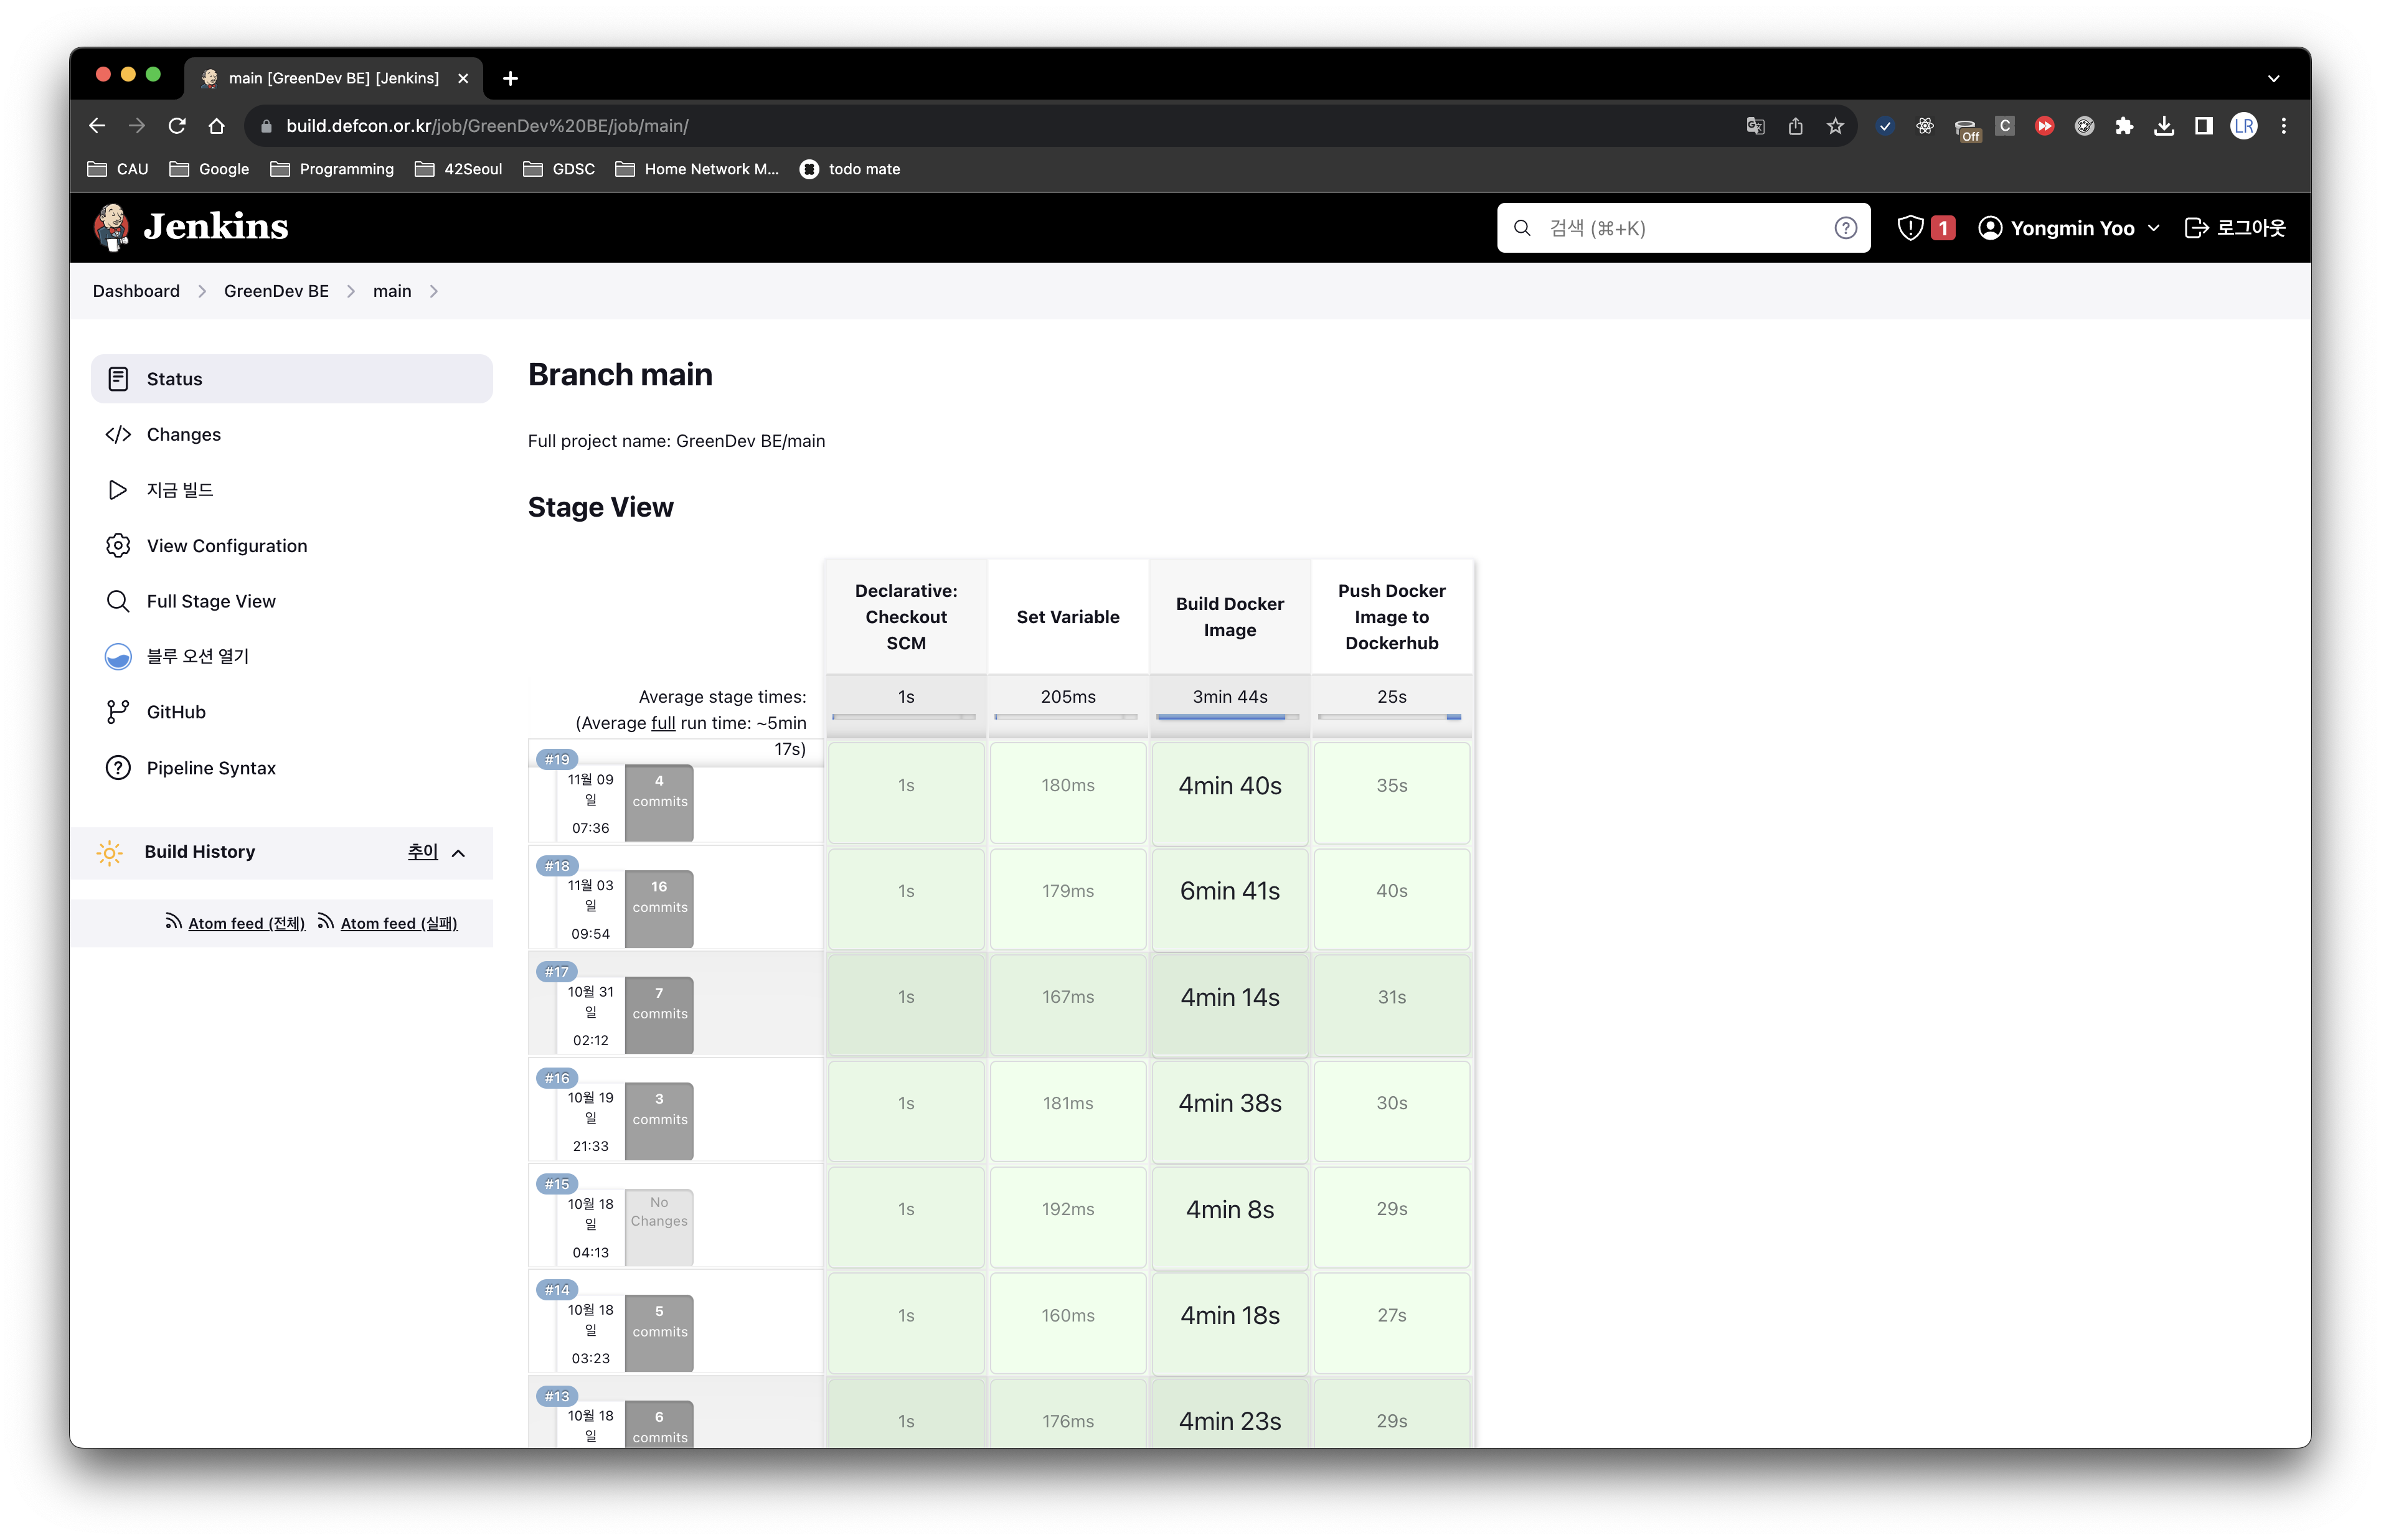Screen dimensions: 2381x1540
Task: Open the 추이 trend link
Action: pyautogui.click(x=422, y=852)
